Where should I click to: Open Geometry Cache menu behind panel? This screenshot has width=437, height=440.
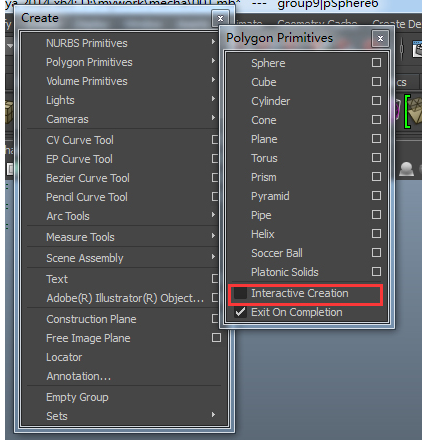tap(317, 23)
